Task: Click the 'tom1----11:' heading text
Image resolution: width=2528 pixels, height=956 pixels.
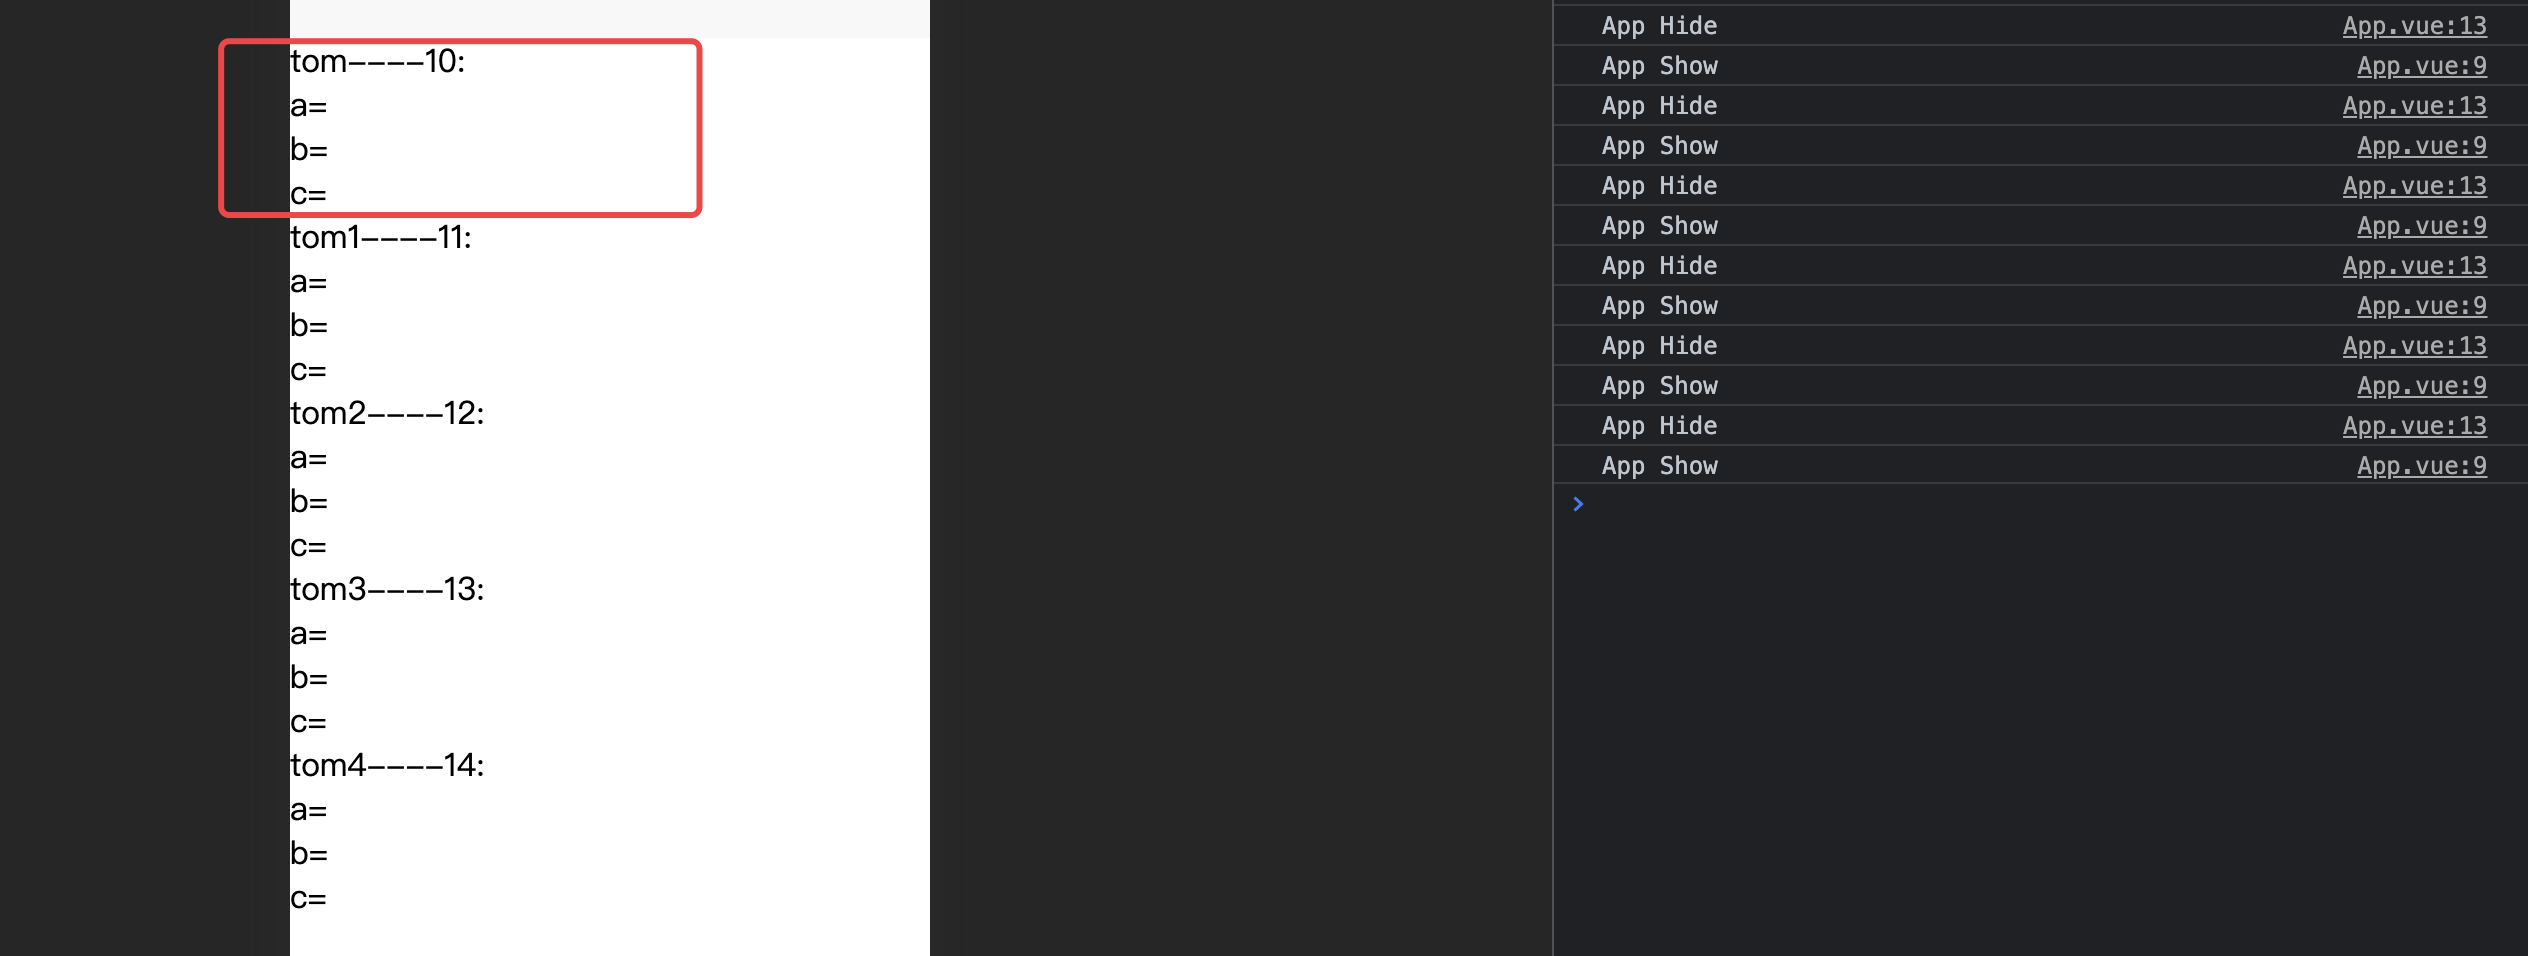Action: [x=380, y=237]
